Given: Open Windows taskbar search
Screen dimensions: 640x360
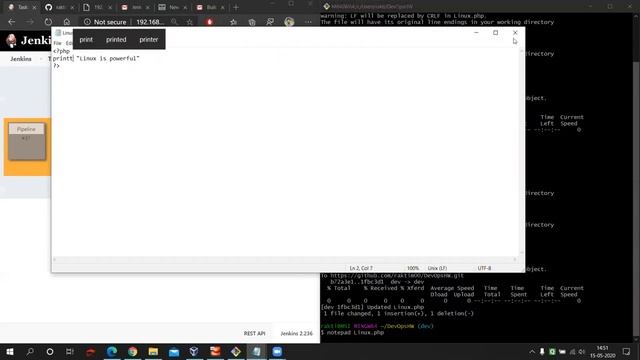Looking at the screenshot, I should coord(30,351).
